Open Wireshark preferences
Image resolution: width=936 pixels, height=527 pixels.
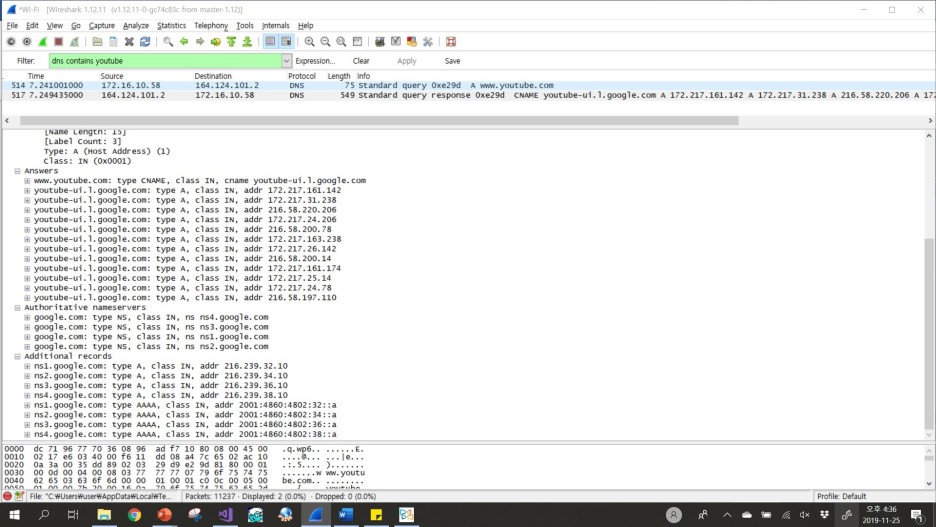(x=427, y=42)
